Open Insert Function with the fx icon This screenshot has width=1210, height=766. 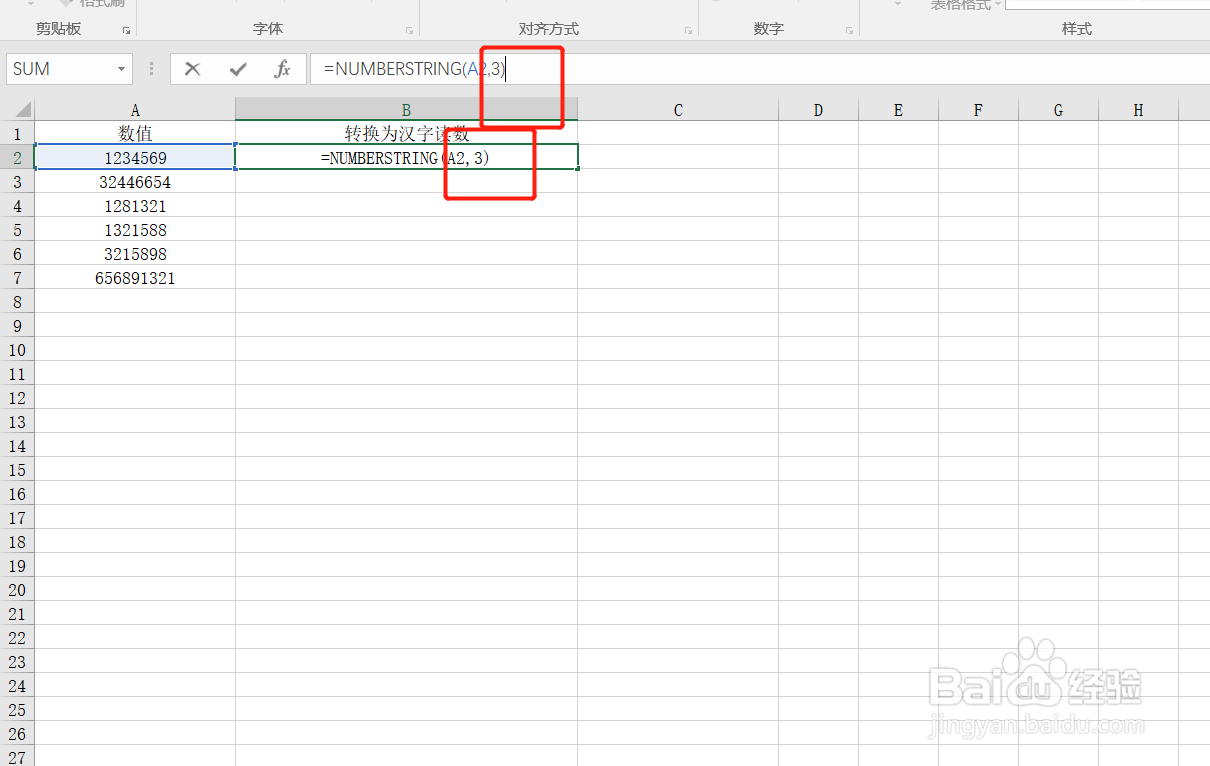tap(283, 69)
